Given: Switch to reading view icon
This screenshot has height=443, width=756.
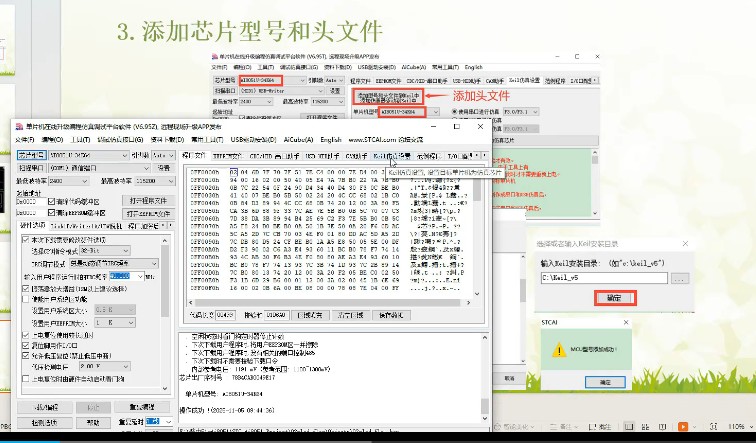Looking at the screenshot, I should [x=663, y=427].
